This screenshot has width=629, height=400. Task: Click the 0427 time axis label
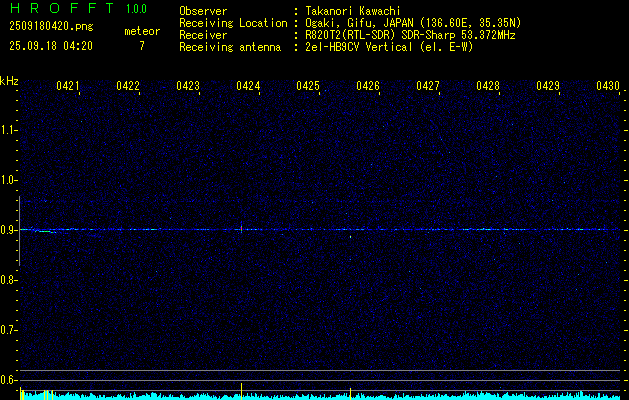[428, 85]
